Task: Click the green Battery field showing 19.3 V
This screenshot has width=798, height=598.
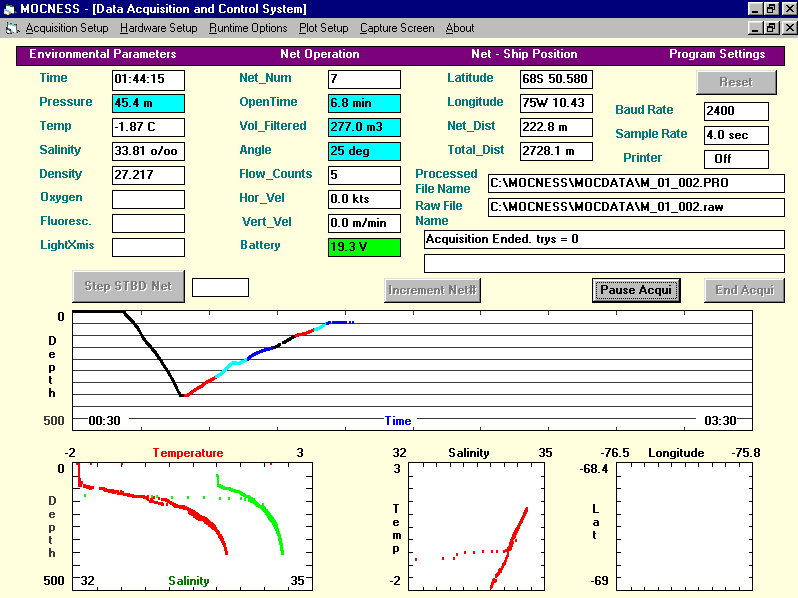Action: click(364, 247)
